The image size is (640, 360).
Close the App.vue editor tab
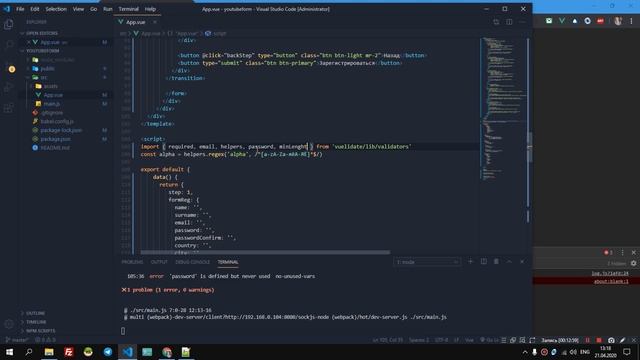click(155, 22)
